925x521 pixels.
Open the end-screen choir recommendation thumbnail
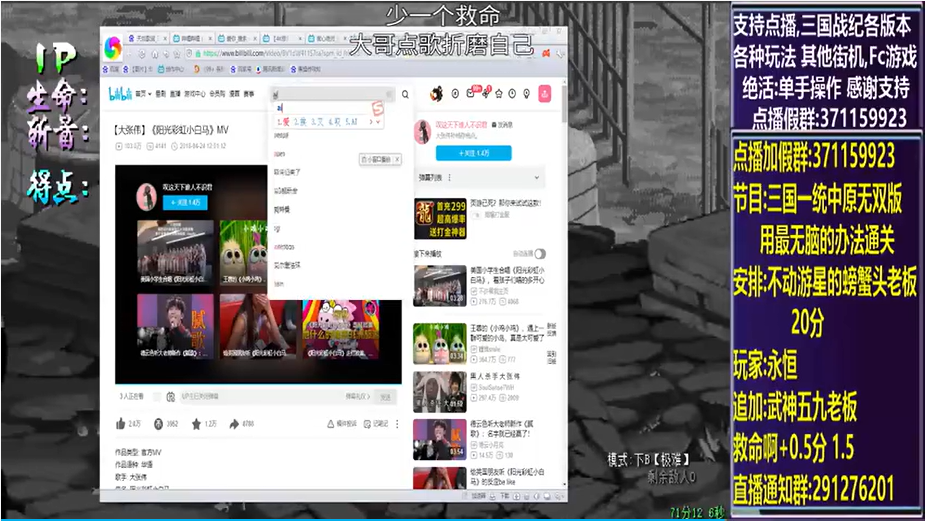tap(175, 252)
